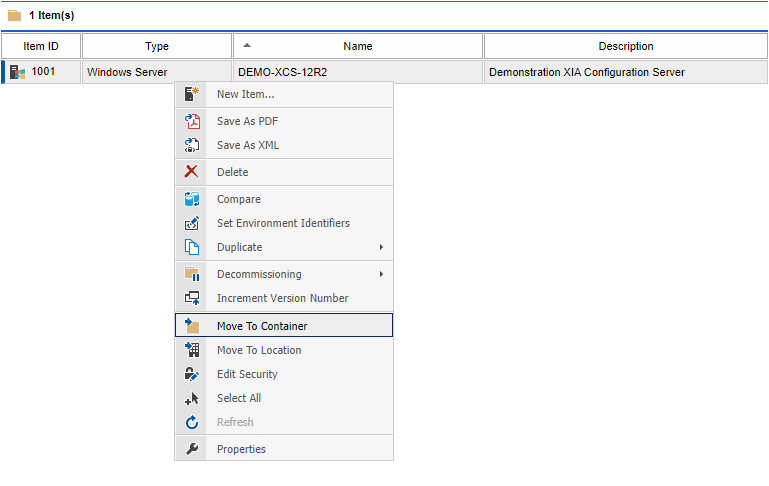Click the Properties wrench icon
Viewport: 769px width, 486px height.
pos(192,449)
